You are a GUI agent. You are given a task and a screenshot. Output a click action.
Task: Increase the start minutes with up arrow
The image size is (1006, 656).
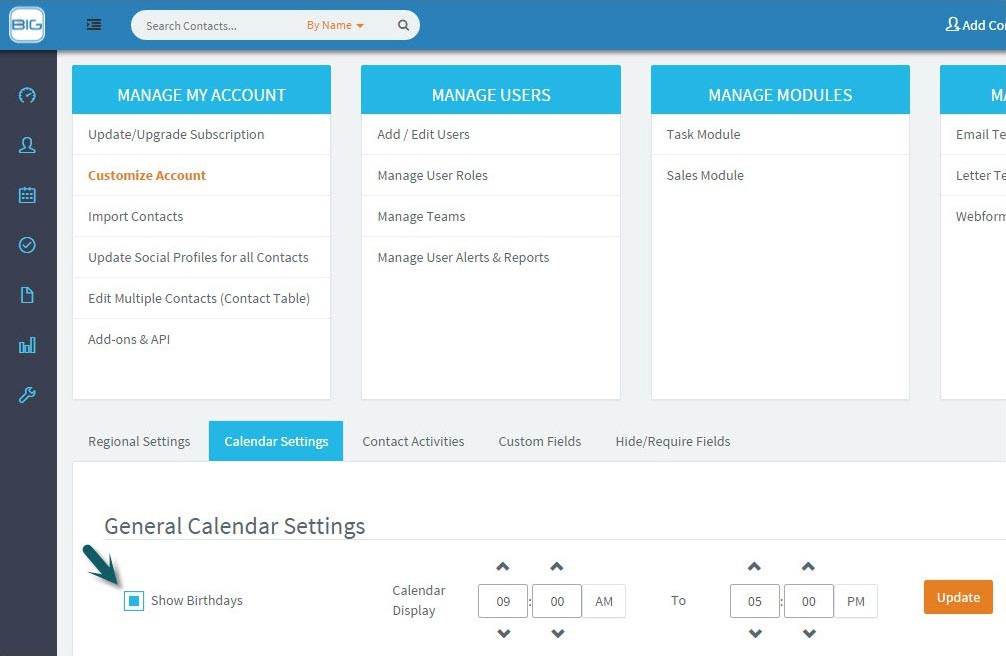tap(557, 566)
